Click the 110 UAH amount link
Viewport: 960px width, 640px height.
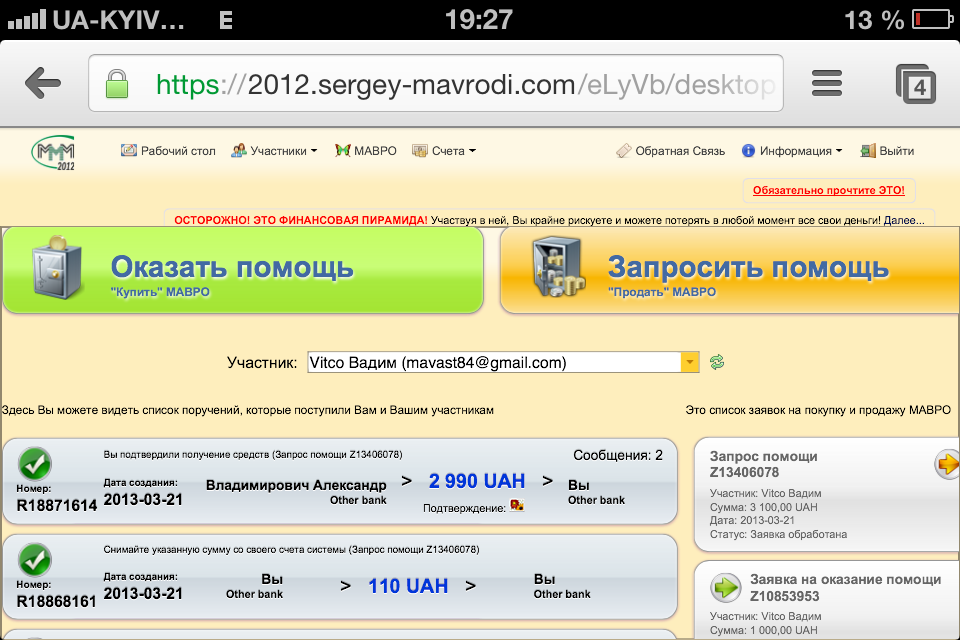(408, 586)
